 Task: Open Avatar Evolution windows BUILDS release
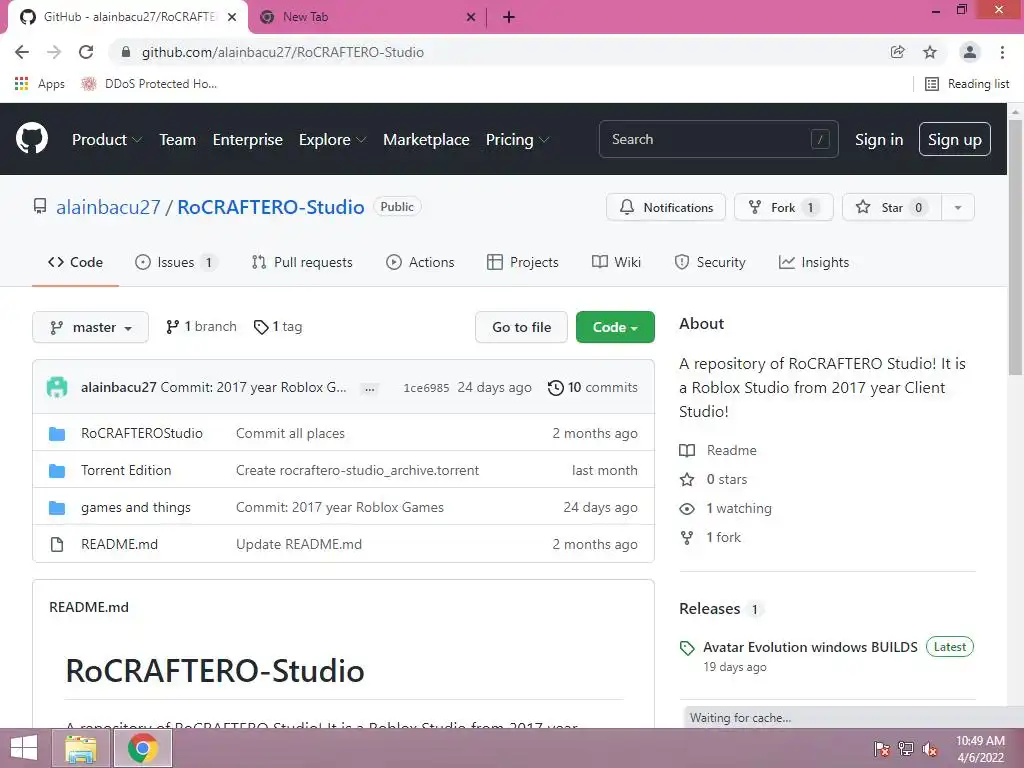[810, 647]
